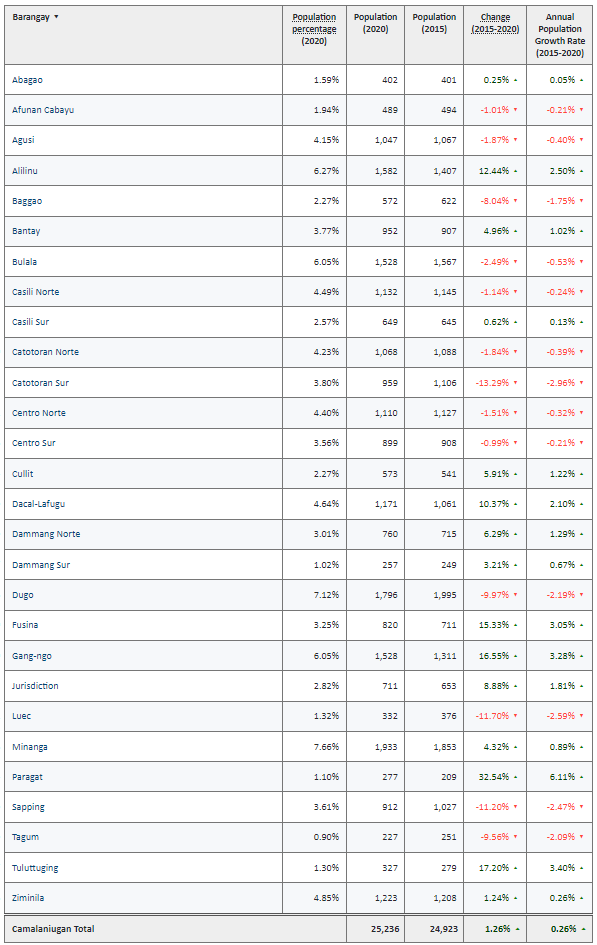
Task: Sort table by Barangay column arrow
Action: coord(56,17)
